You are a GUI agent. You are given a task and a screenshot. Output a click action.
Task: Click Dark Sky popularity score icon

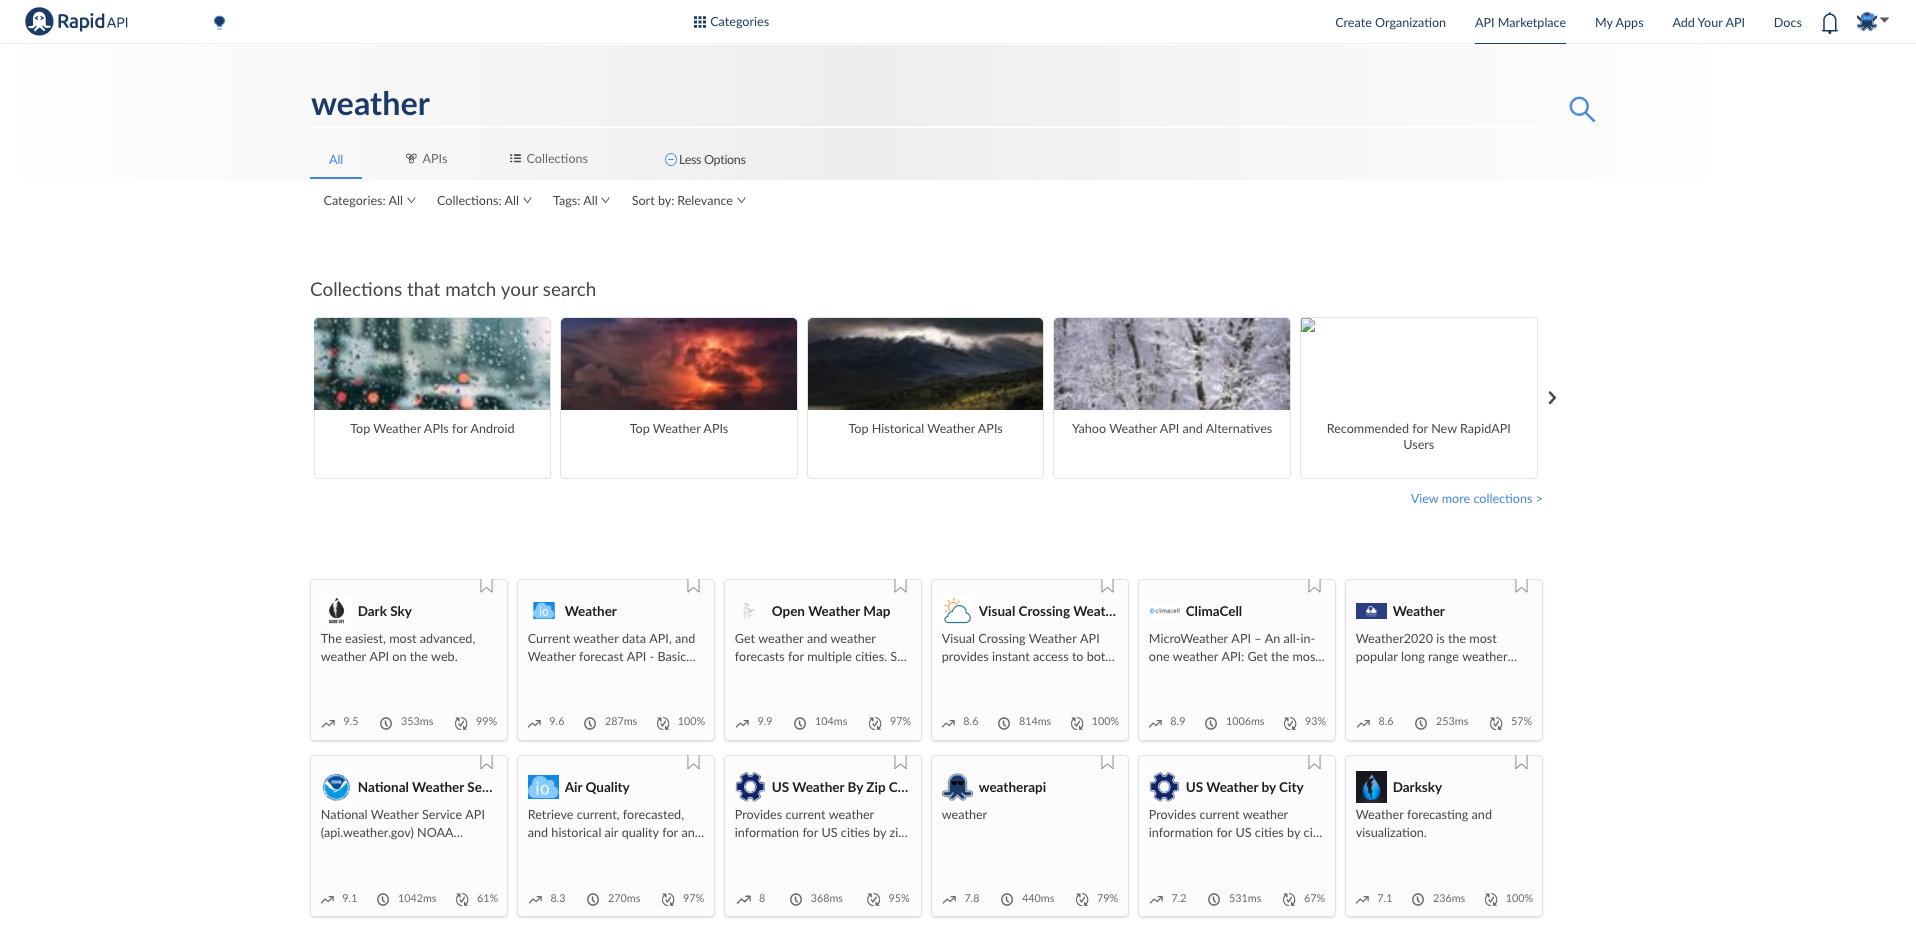point(328,723)
